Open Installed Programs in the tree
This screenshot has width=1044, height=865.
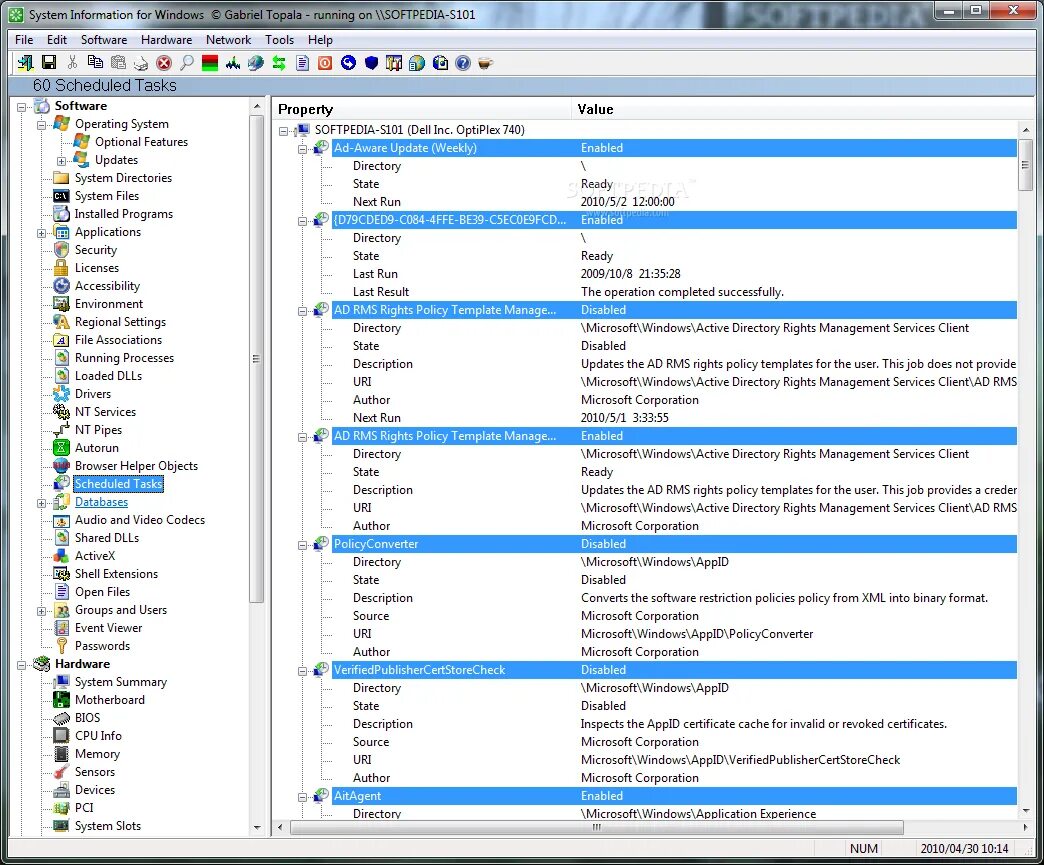[x=124, y=214]
